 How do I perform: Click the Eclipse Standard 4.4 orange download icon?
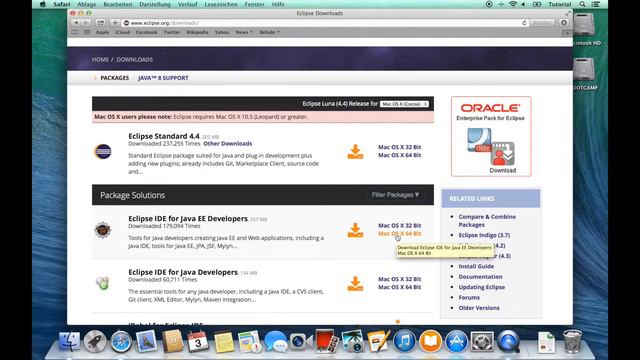click(x=355, y=152)
